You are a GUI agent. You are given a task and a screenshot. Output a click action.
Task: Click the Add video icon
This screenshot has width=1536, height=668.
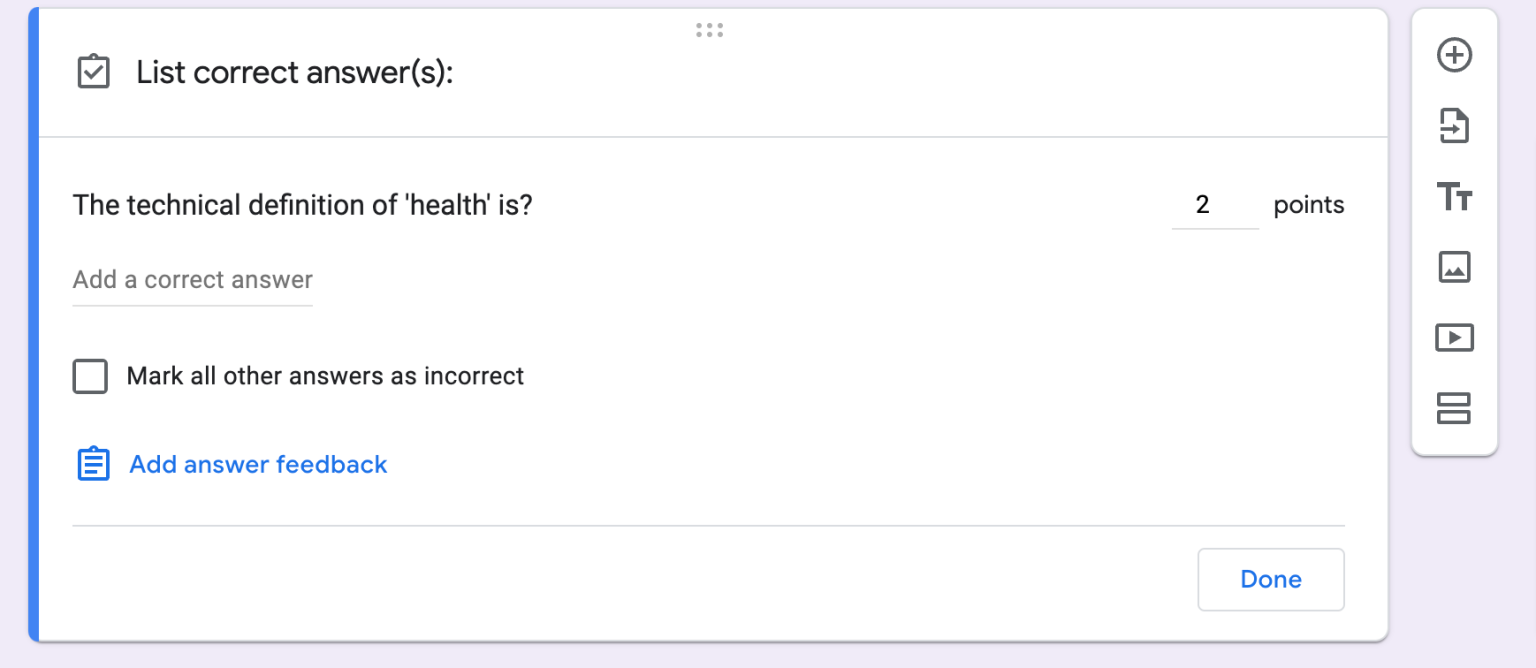click(x=1454, y=338)
